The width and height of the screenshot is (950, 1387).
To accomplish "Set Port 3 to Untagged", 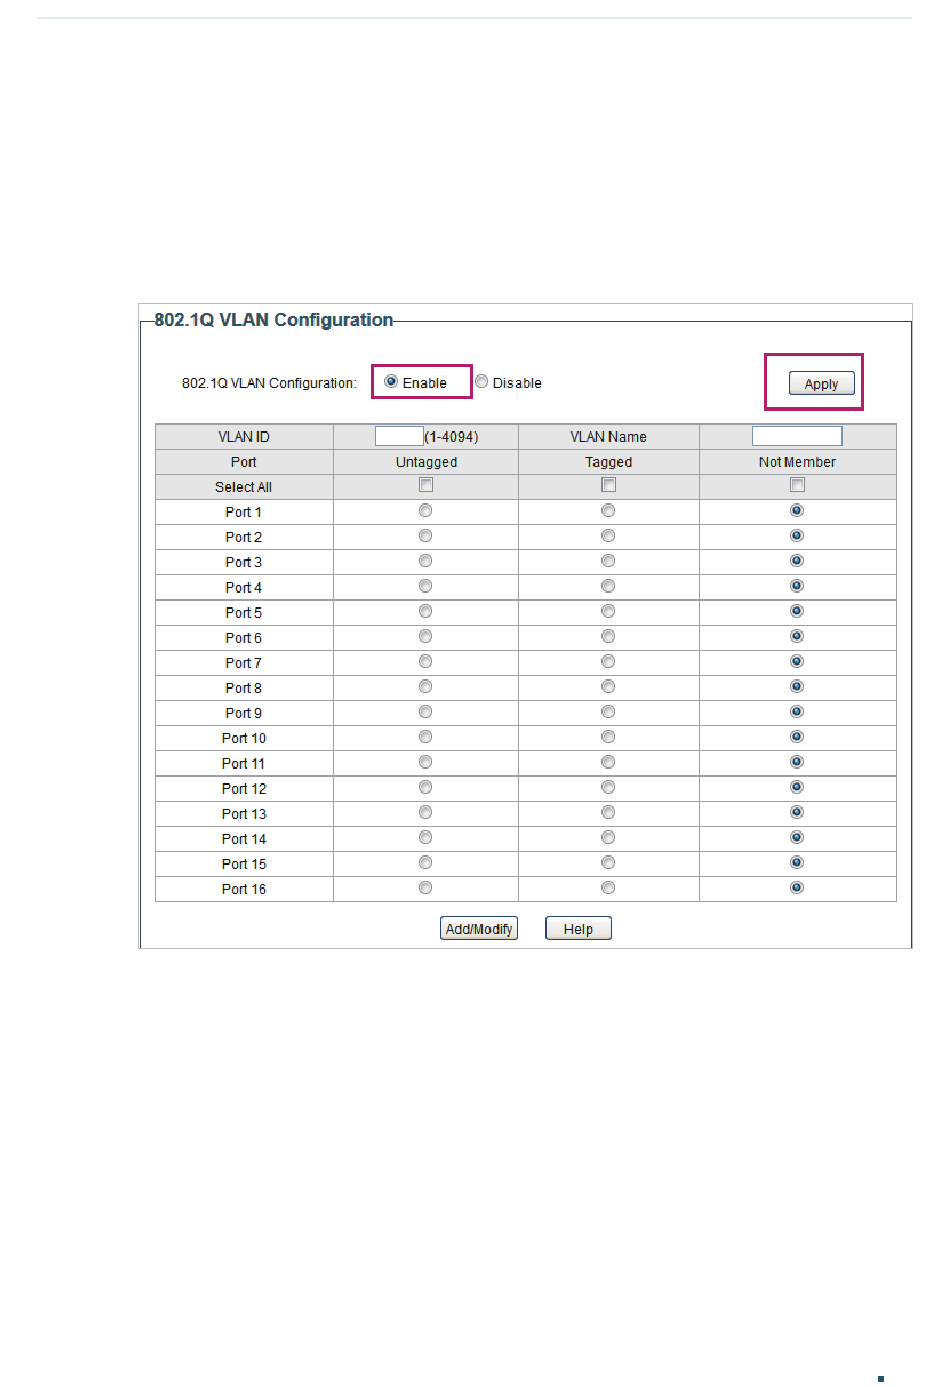I will (x=425, y=560).
